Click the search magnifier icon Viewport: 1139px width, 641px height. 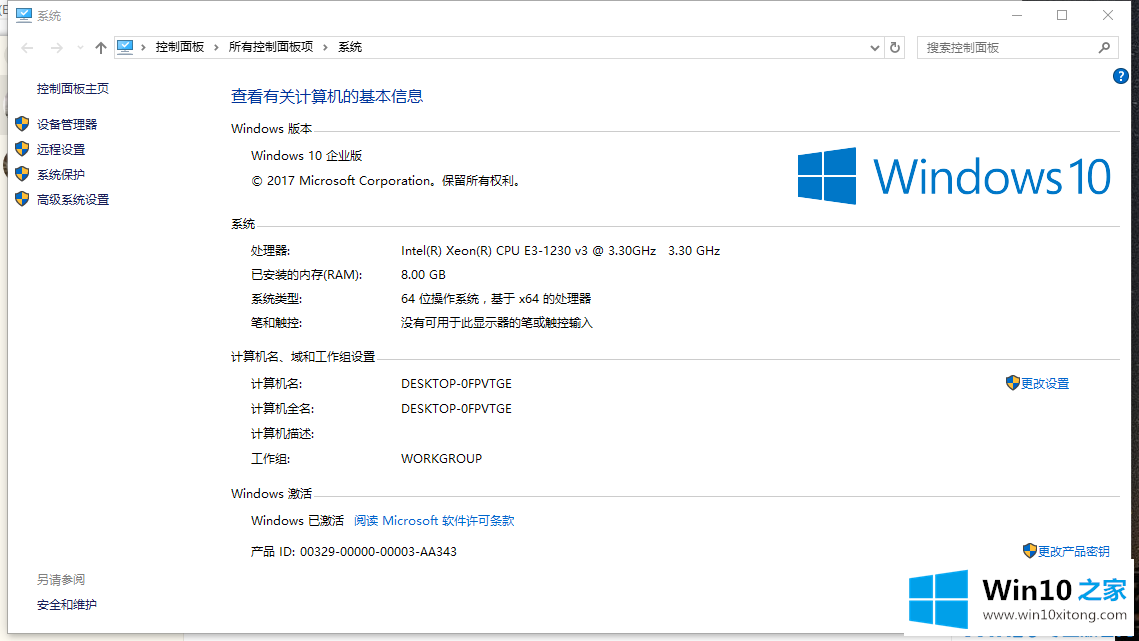click(x=1104, y=48)
